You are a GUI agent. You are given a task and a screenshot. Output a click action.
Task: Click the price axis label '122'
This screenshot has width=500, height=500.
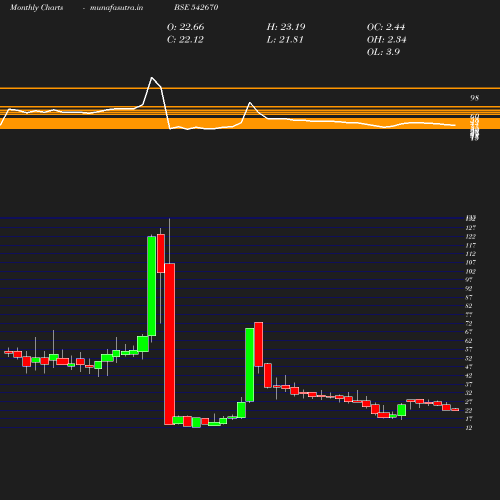click(471, 236)
